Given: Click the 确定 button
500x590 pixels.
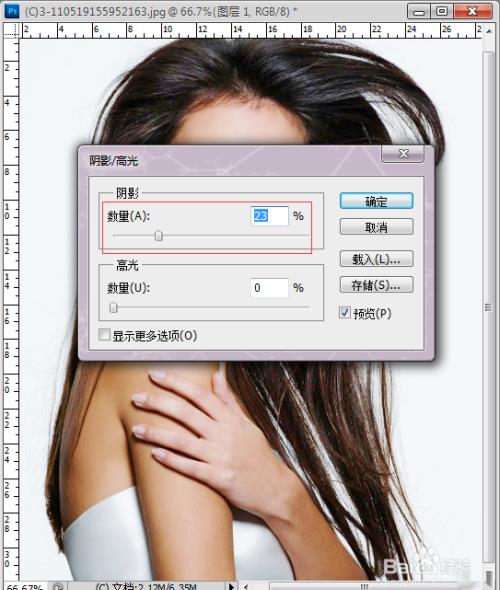Looking at the screenshot, I should [x=376, y=201].
